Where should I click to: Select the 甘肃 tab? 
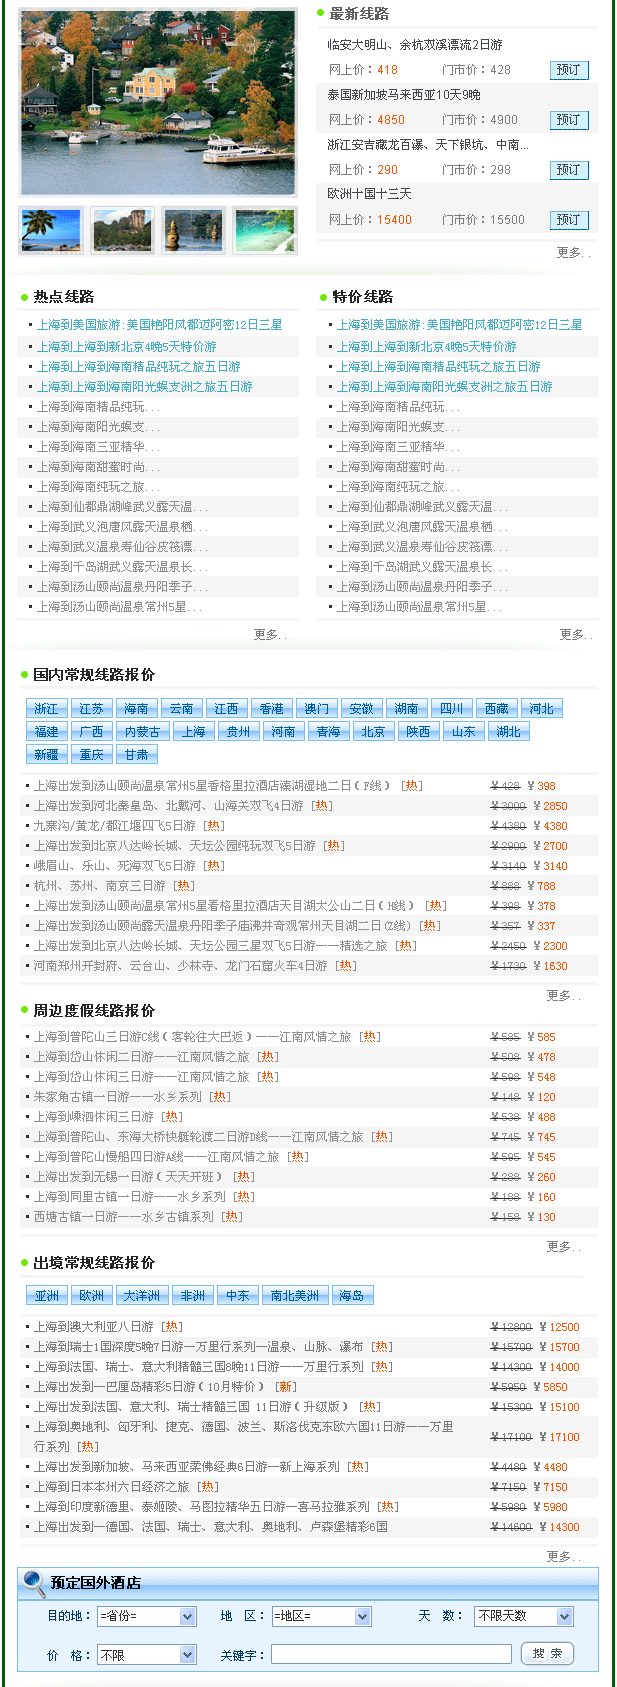coord(136,754)
